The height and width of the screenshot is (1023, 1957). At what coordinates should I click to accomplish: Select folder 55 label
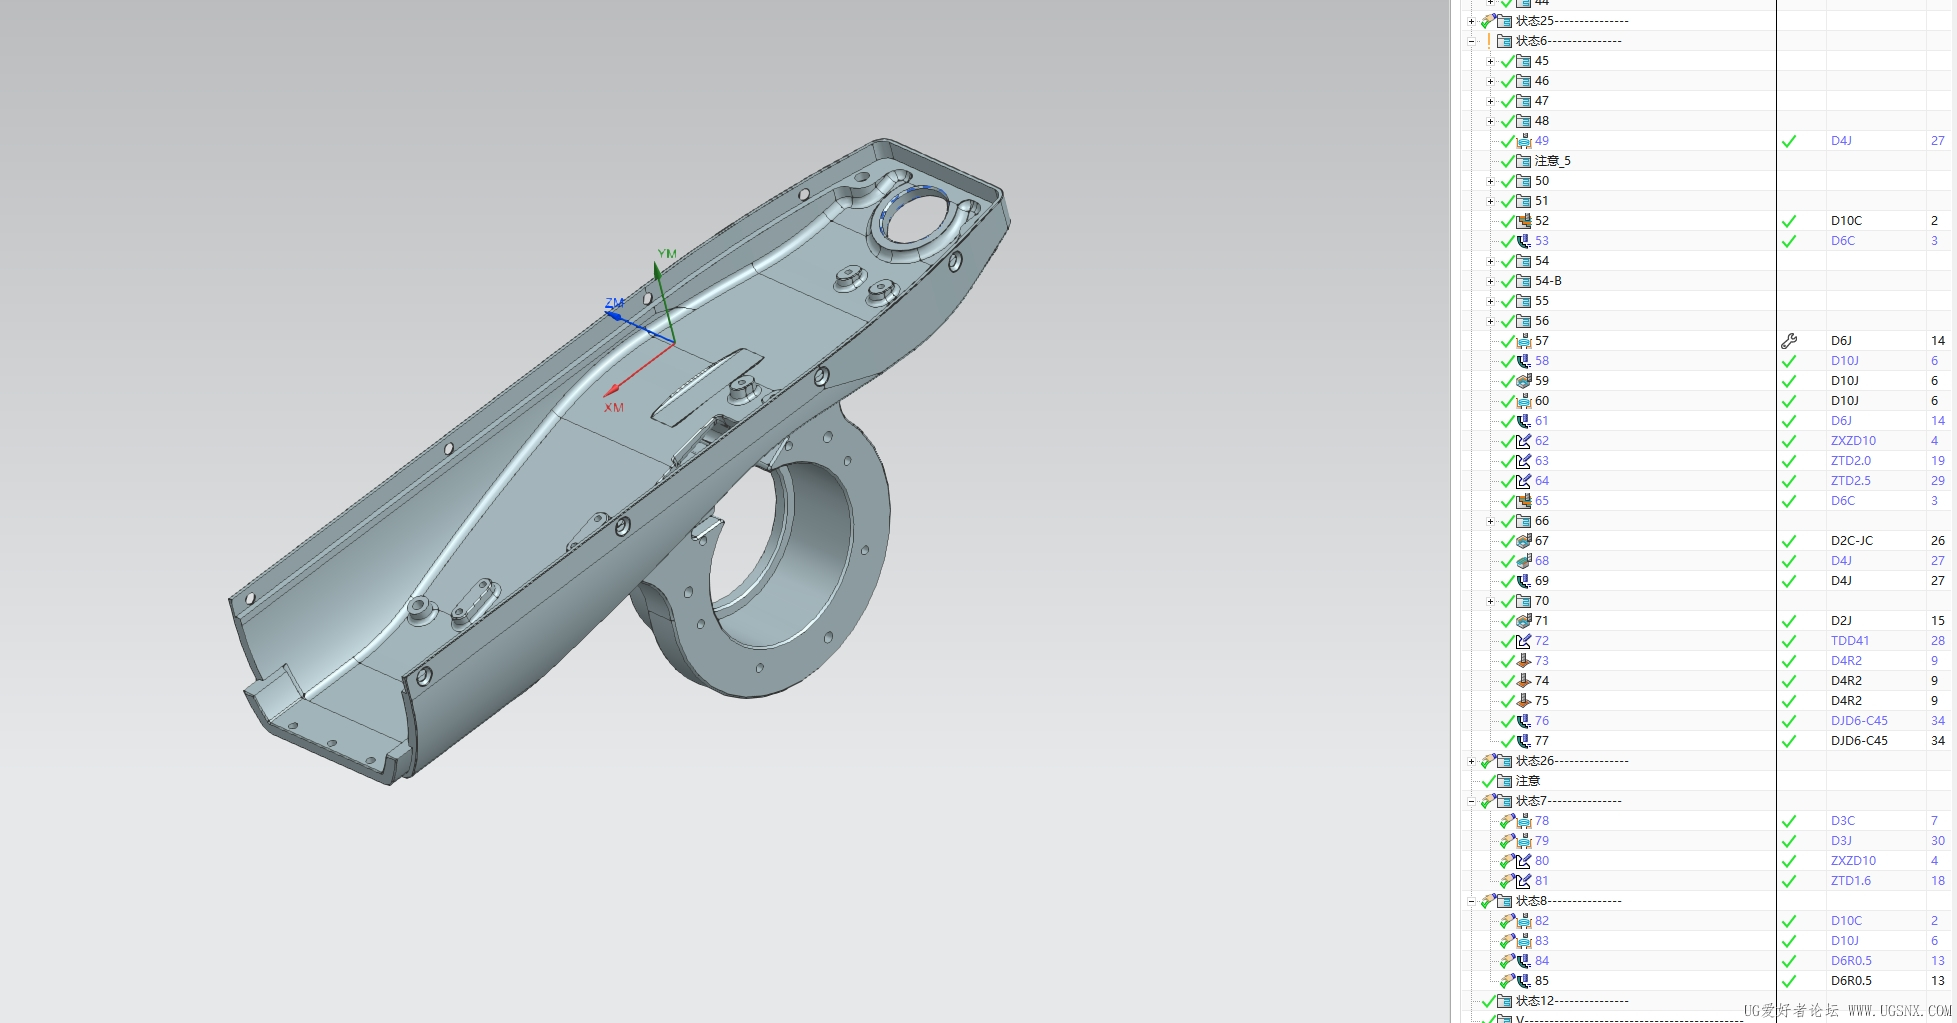pos(1541,301)
